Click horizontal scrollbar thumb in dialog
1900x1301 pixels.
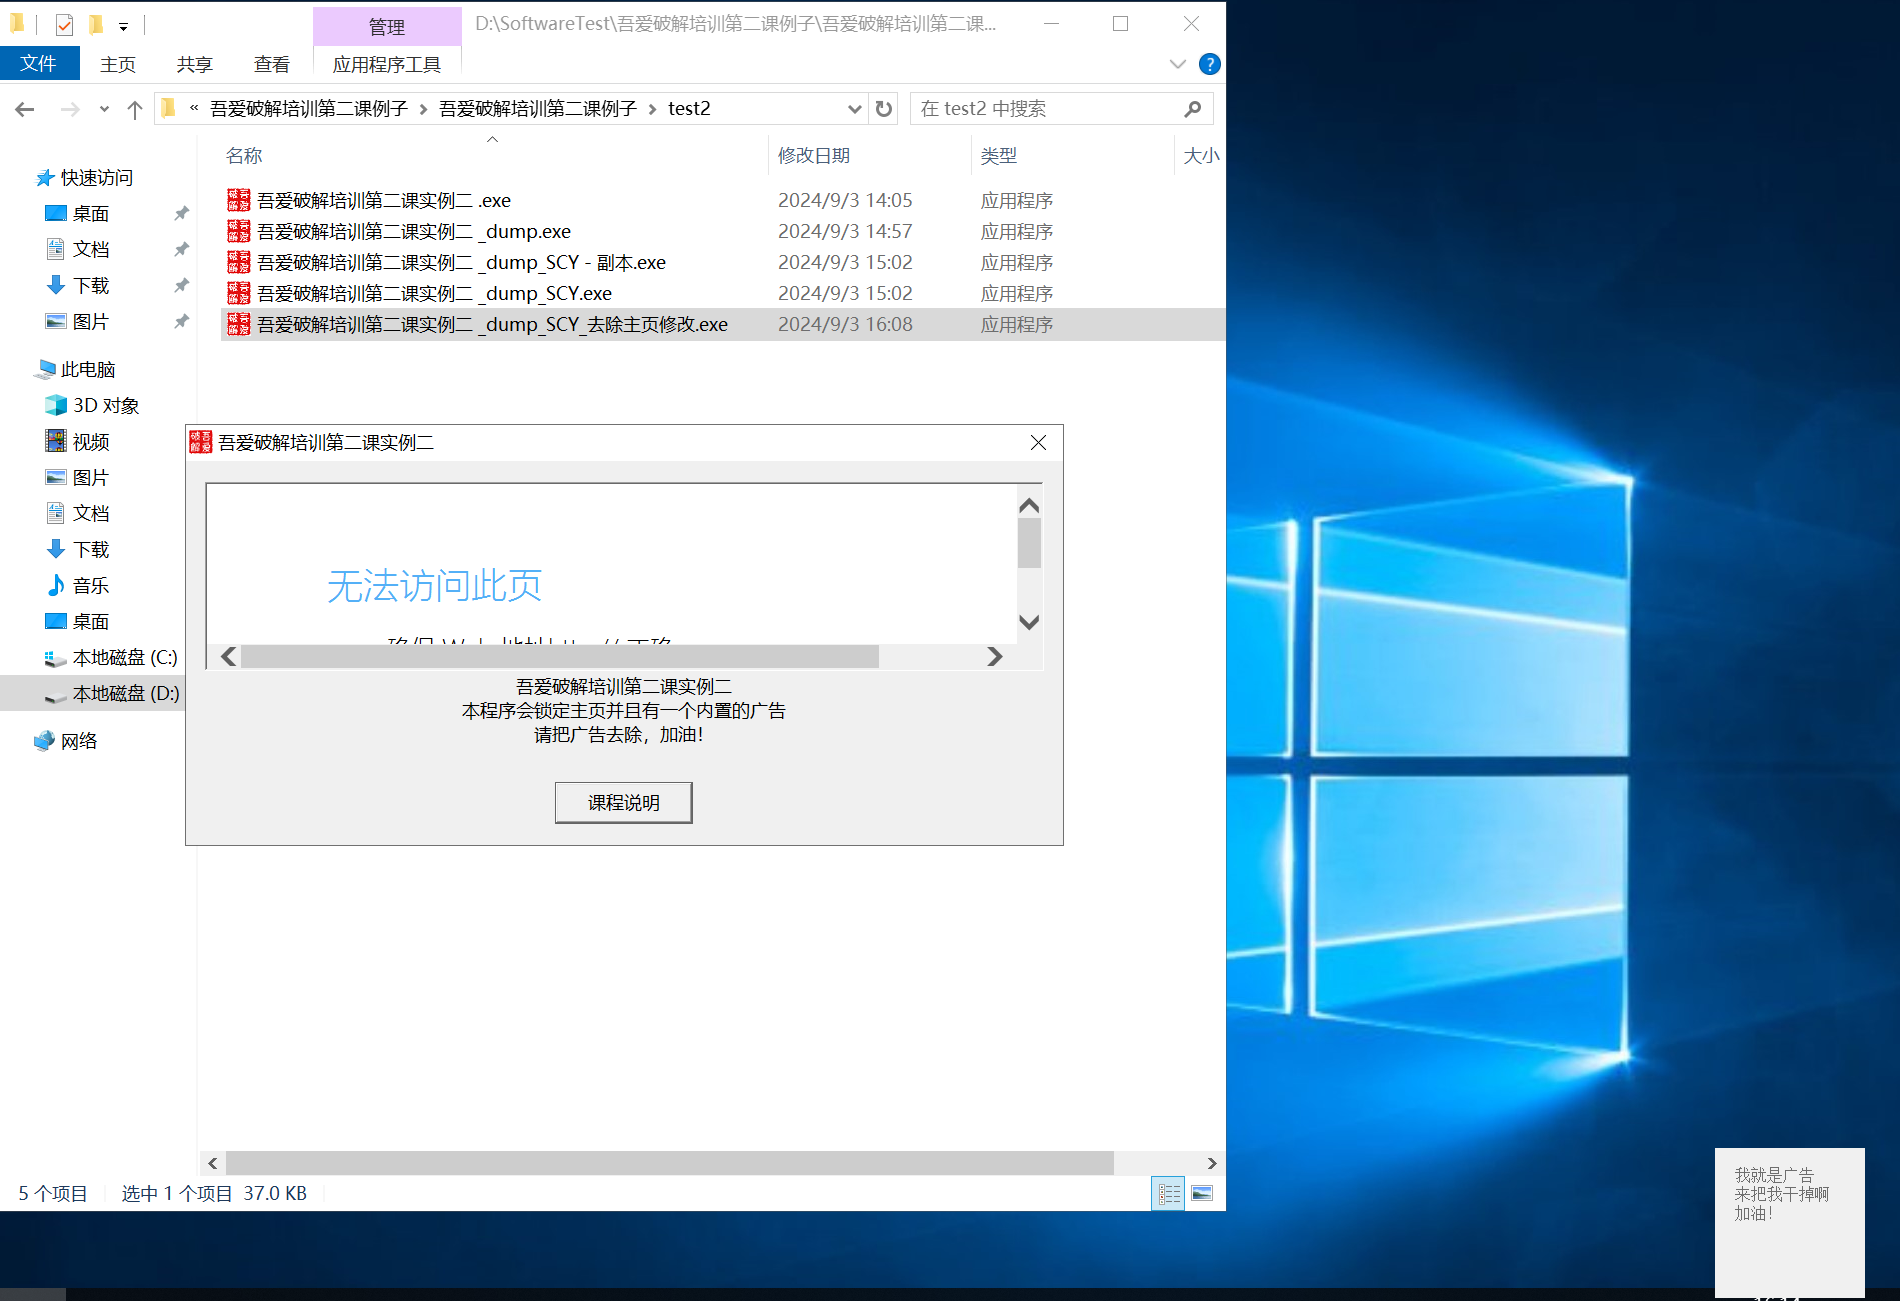[x=560, y=656]
